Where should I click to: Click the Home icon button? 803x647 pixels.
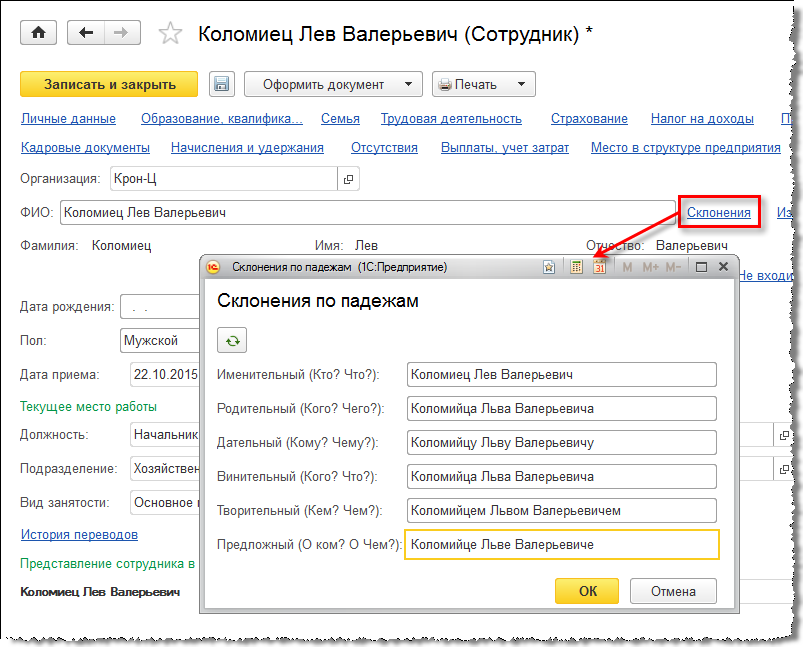click(x=39, y=33)
